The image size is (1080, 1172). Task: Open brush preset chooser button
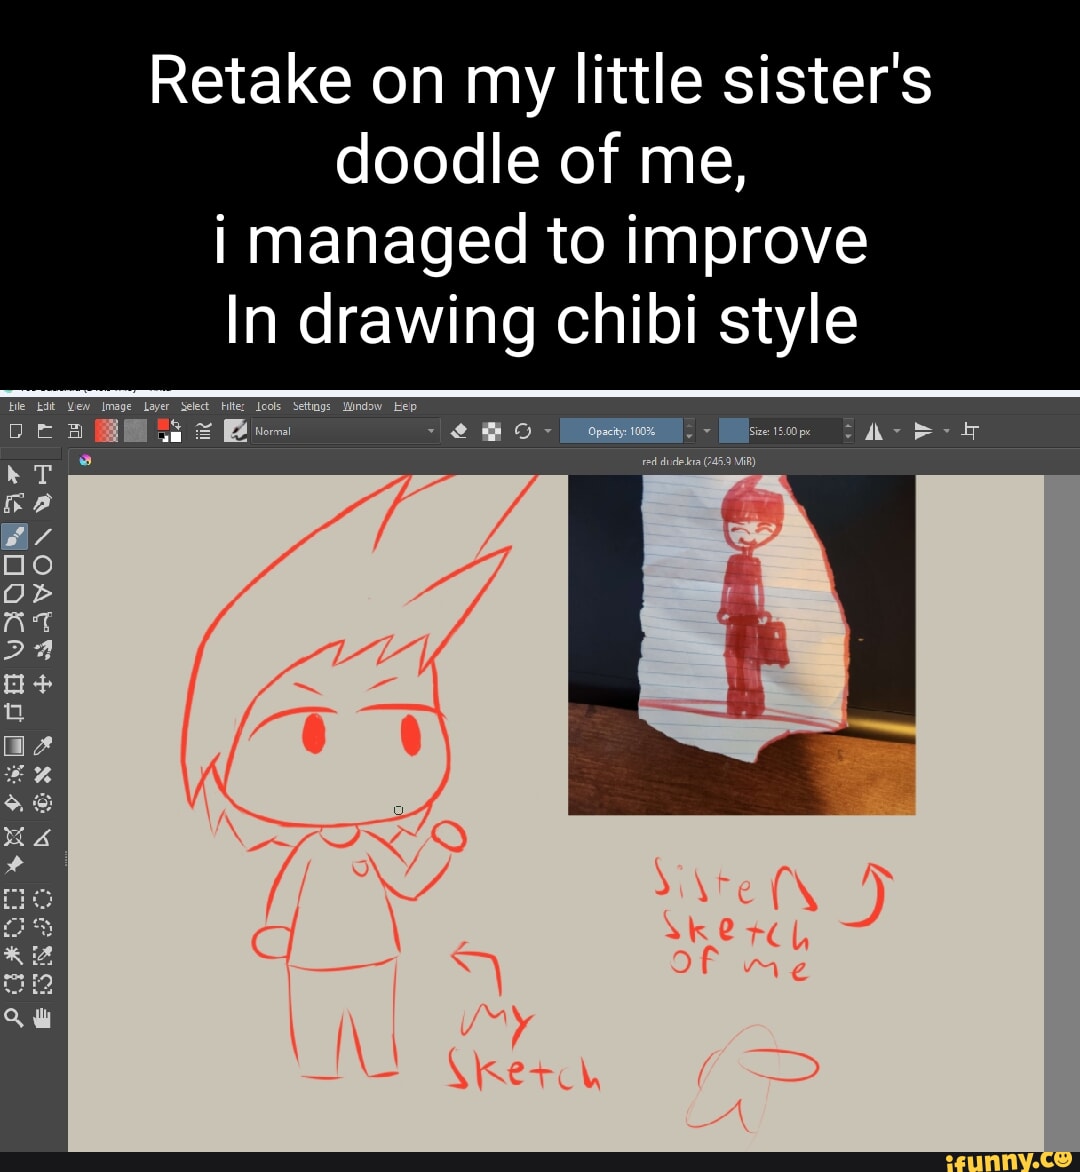[236, 431]
